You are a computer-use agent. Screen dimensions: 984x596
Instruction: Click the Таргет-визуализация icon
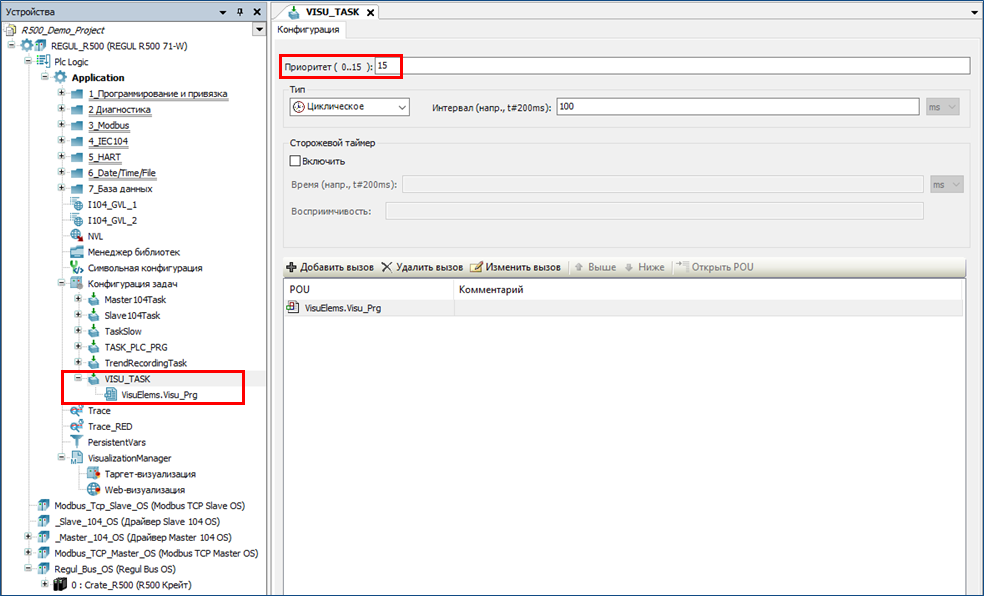94,474
